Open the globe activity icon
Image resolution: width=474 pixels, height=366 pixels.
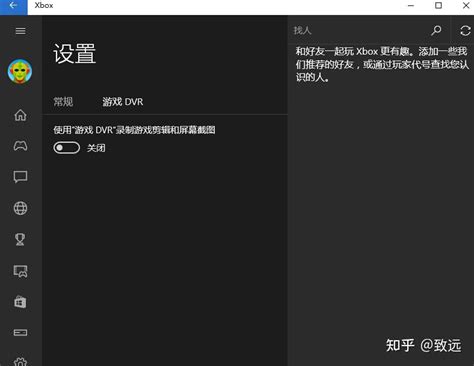tap(20, 208)
